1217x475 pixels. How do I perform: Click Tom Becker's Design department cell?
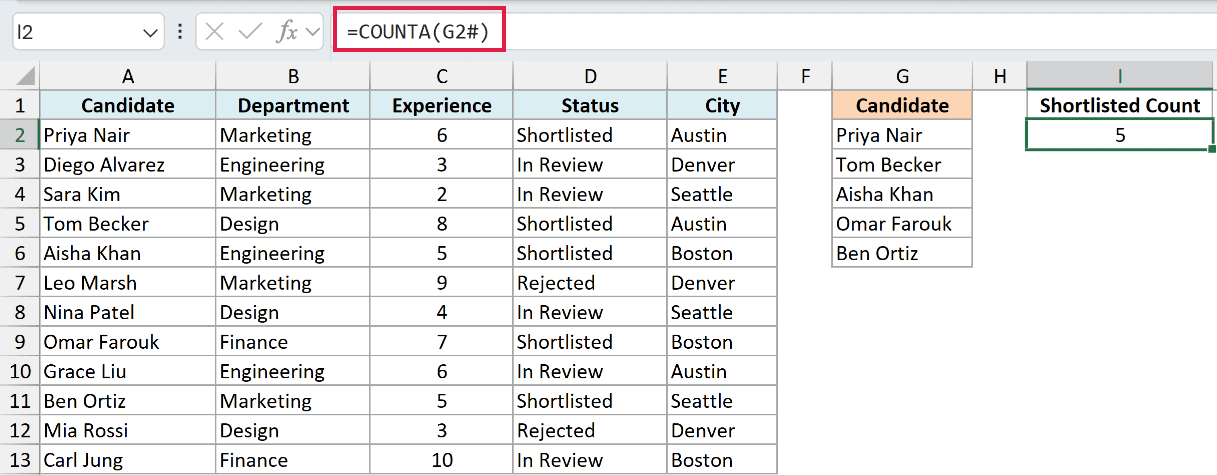click(x=293, y=224)
